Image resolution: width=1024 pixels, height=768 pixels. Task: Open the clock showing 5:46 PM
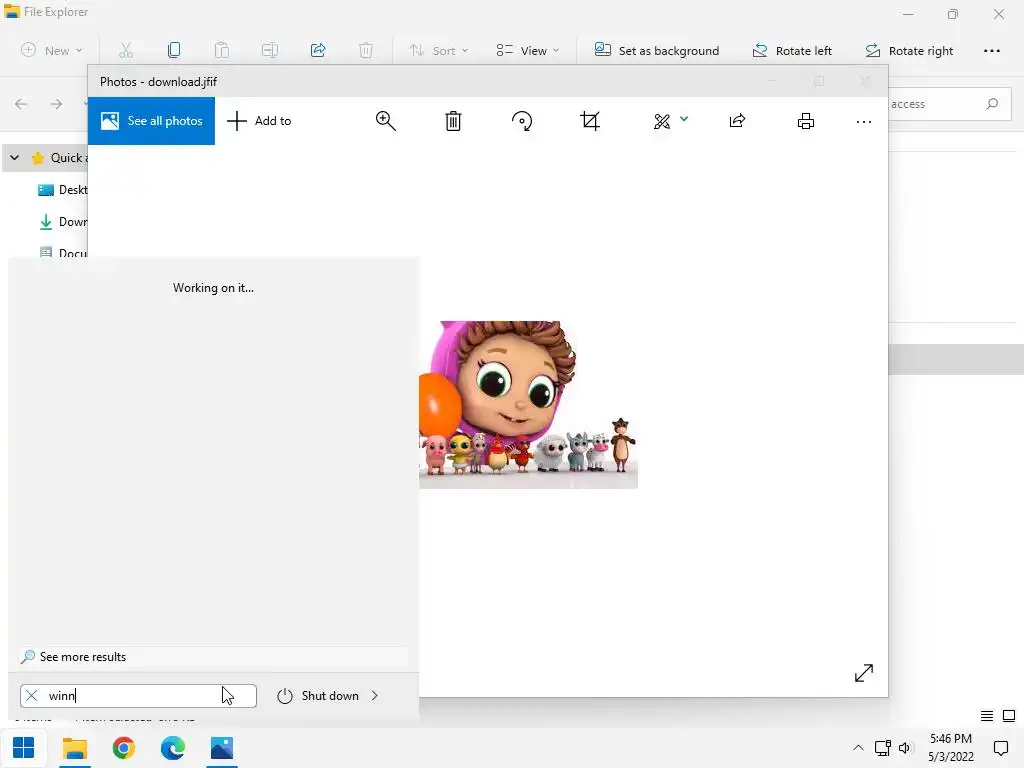pos(950,748)
